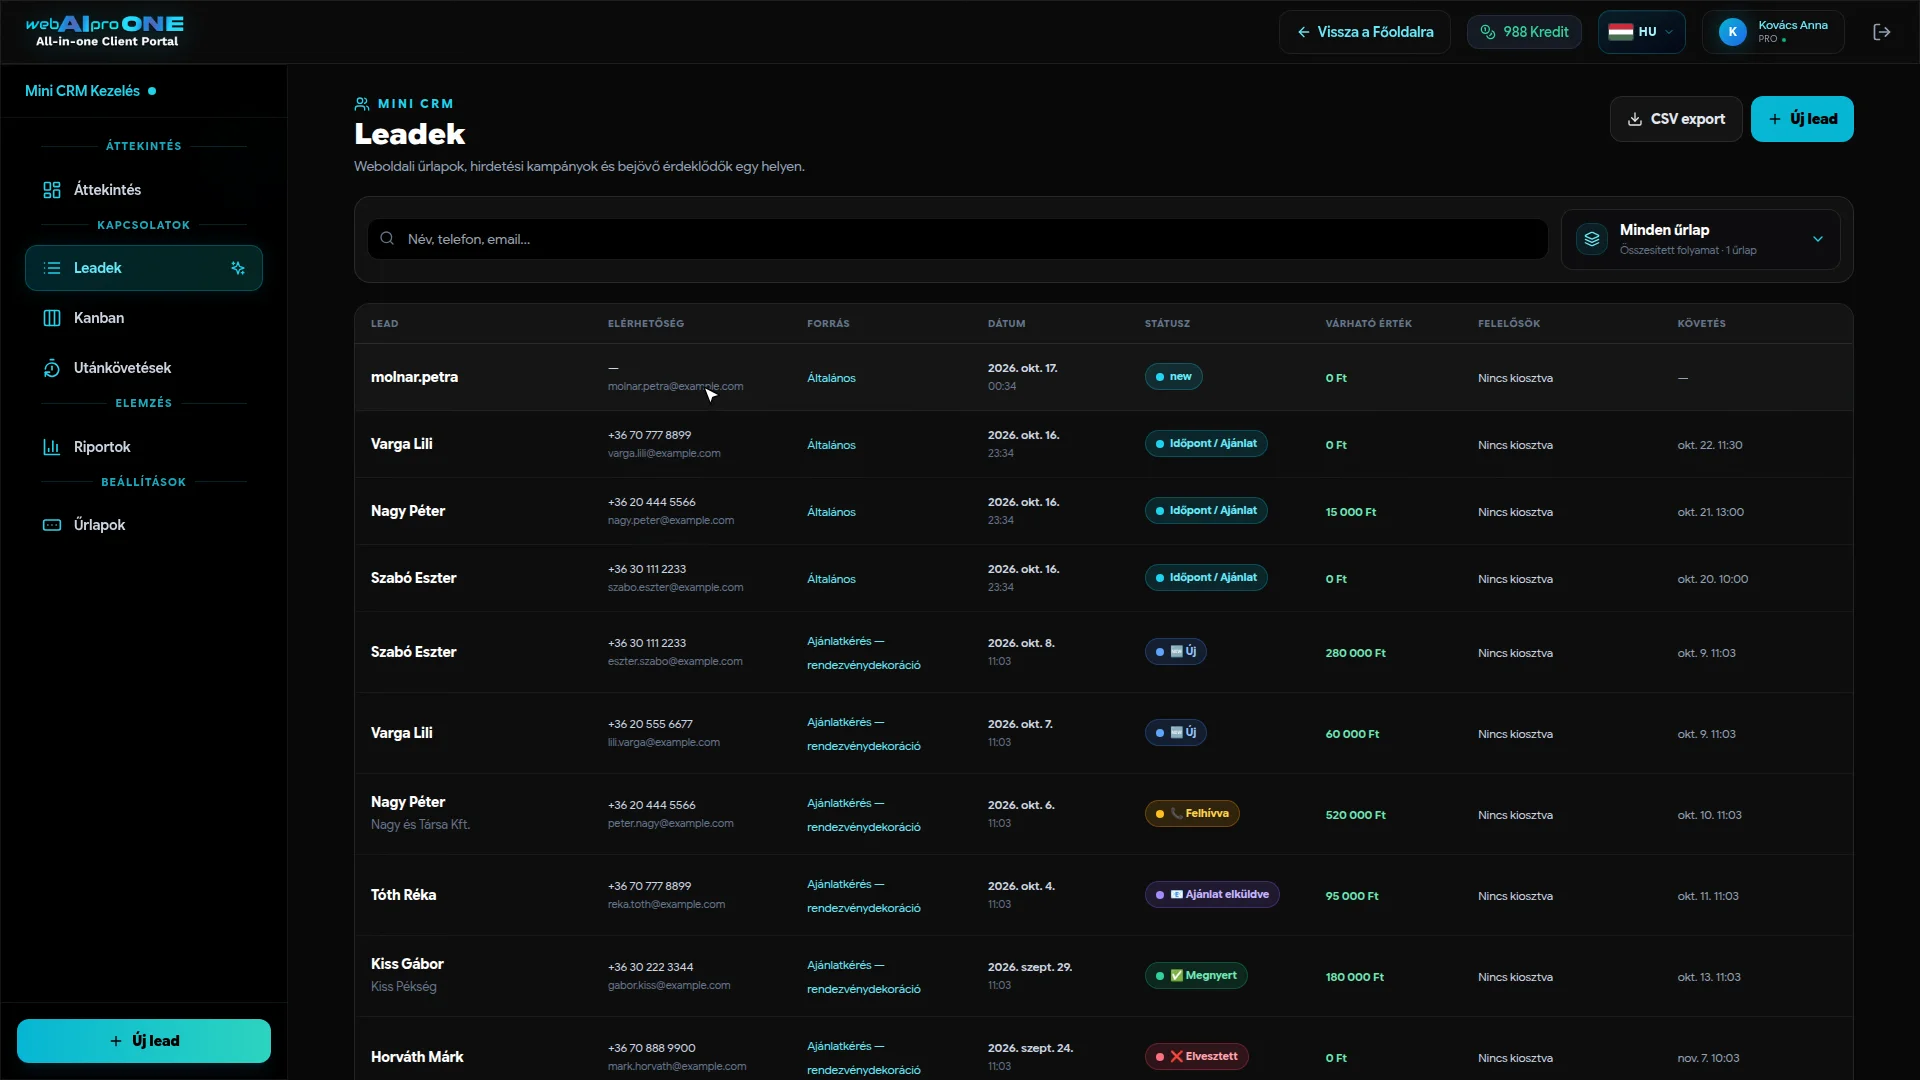Click the Felhívva status badge for Nagy Péter
Image resolution: width=1920 pixels, height=1080 pixels.
click(1192, 814)
